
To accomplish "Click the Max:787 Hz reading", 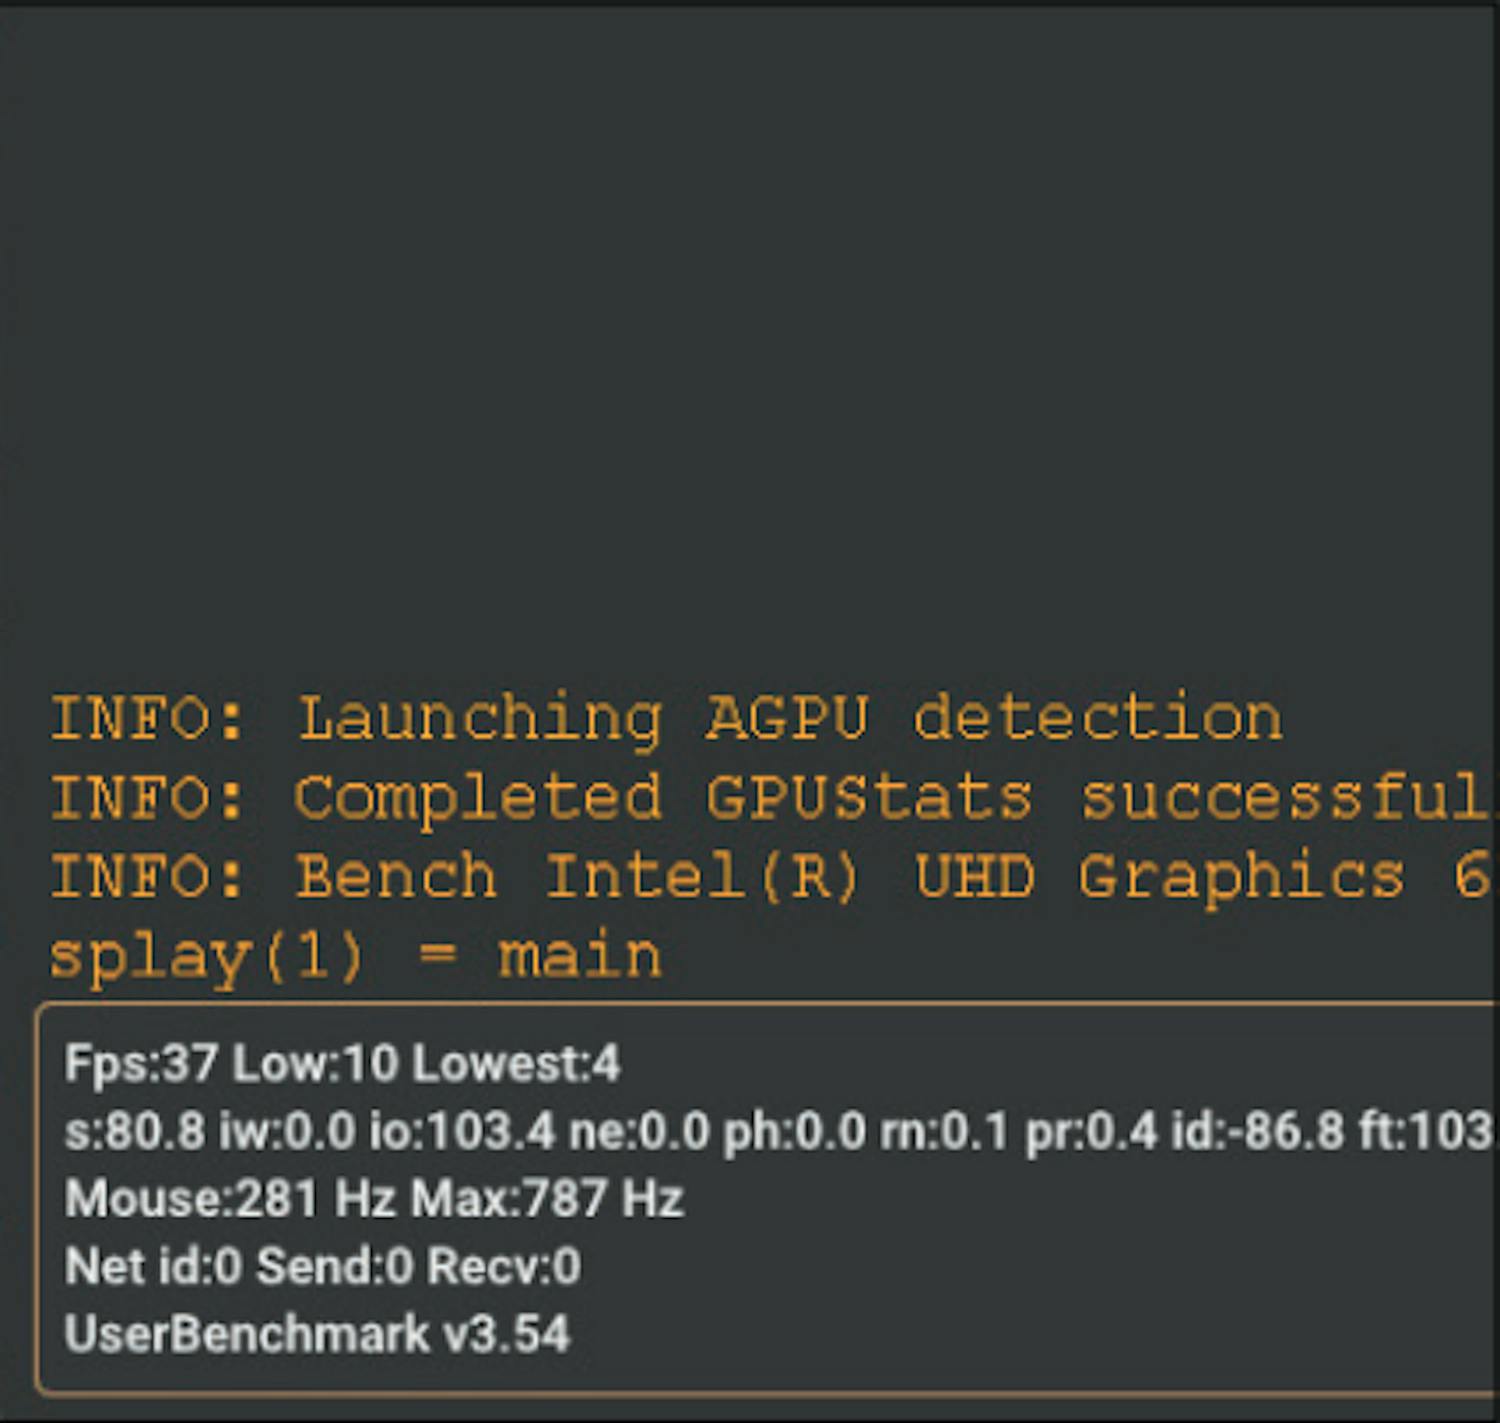I will [547, 1198].
